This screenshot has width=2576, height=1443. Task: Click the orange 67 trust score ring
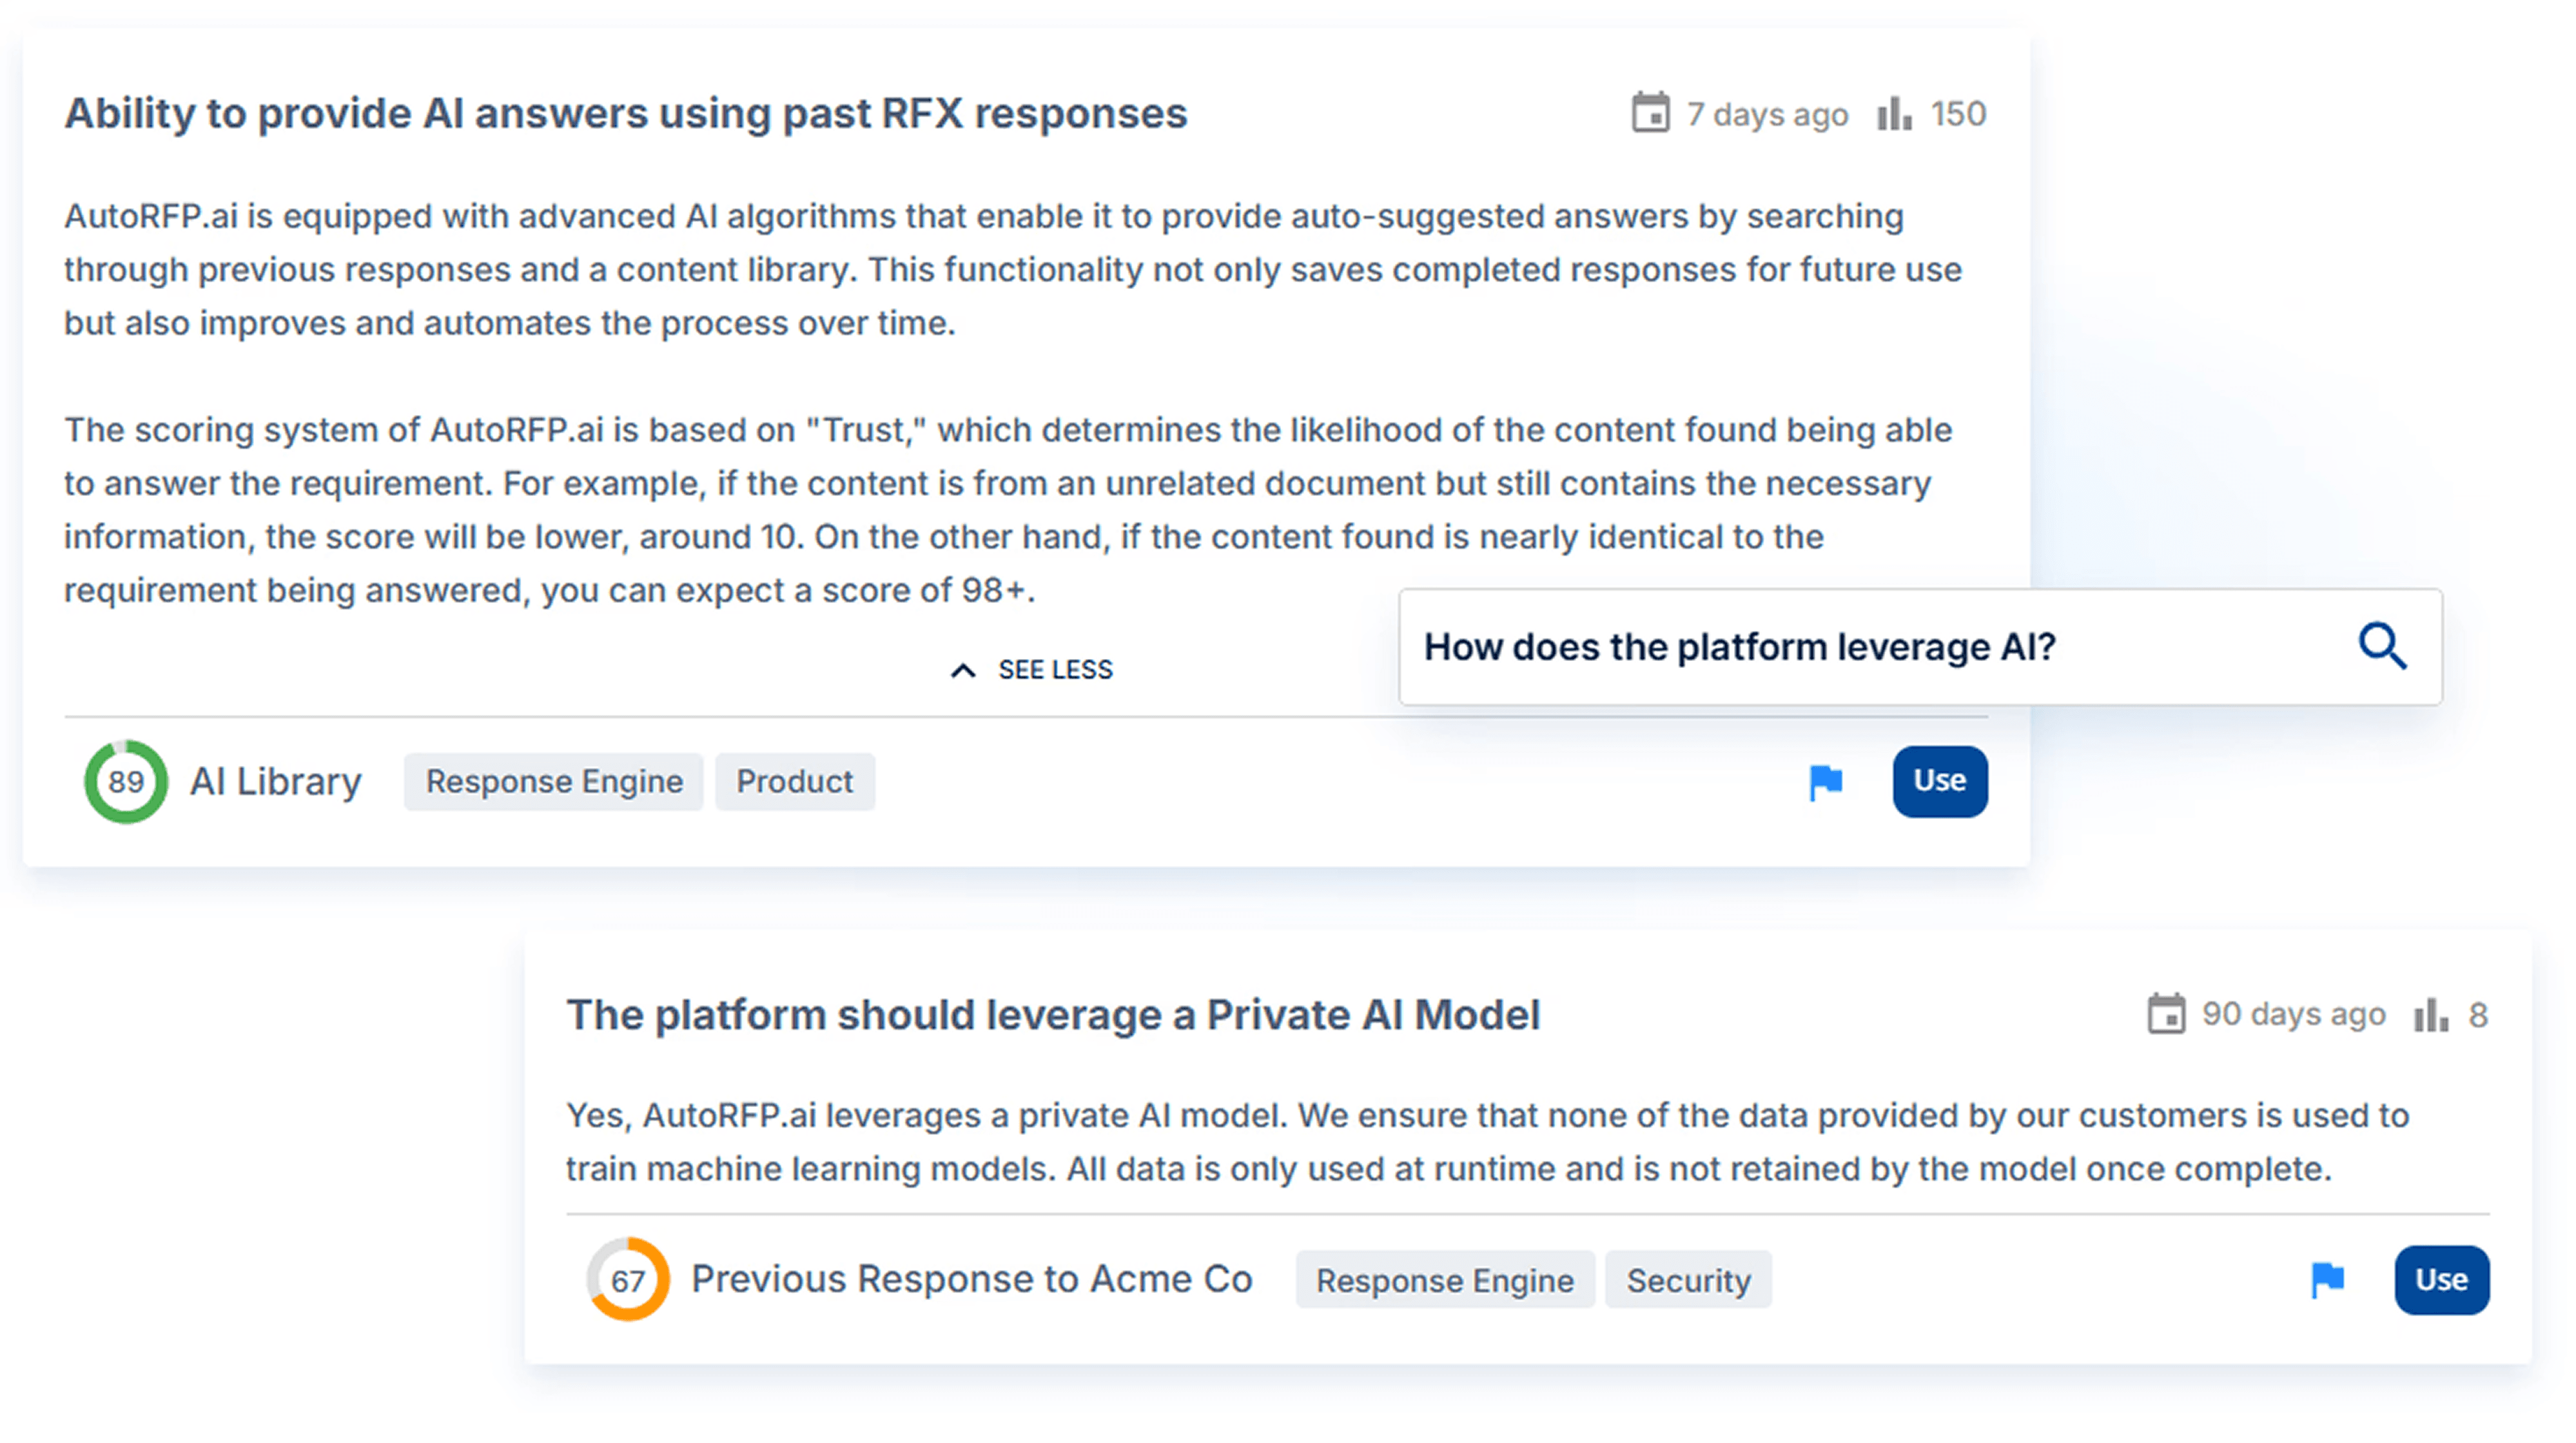[627, 1279]
